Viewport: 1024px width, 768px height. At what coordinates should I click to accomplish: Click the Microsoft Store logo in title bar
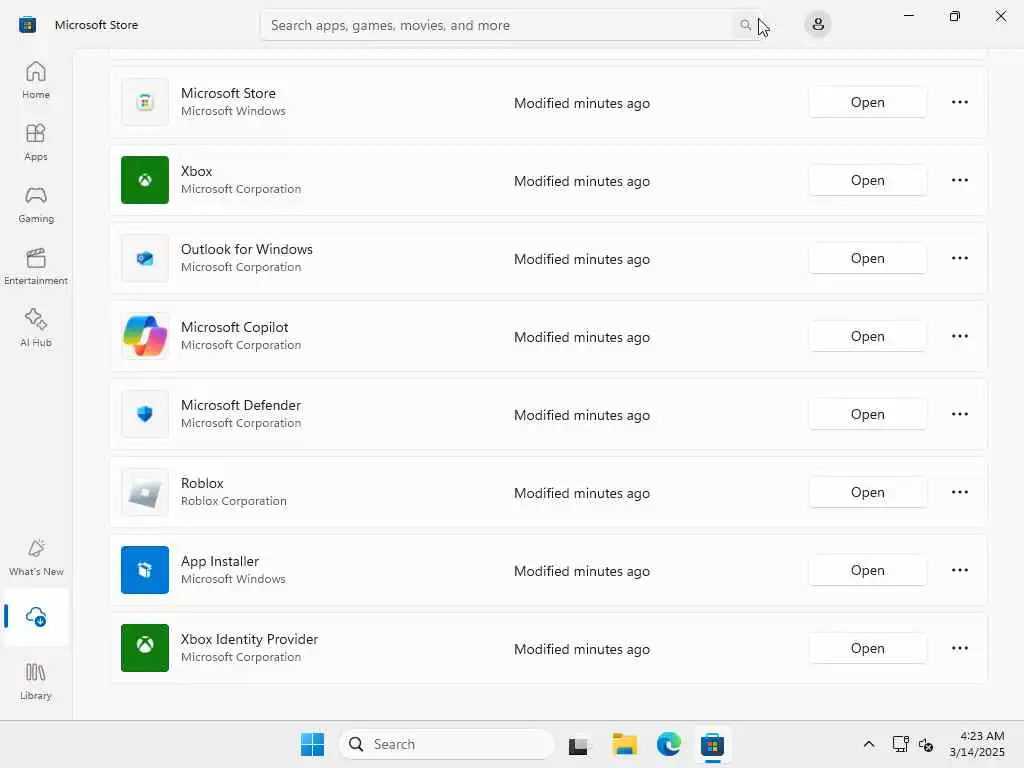[x=27, y=25]
